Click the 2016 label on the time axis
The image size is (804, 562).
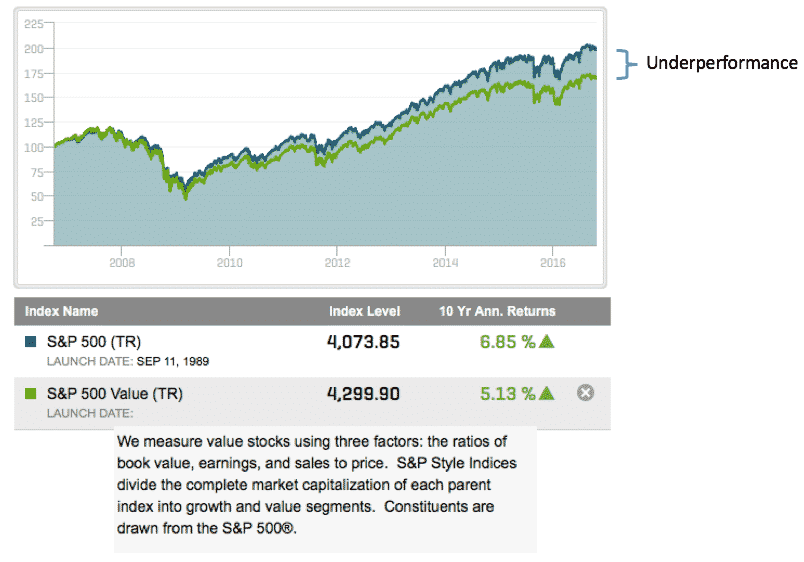coord(554,265)
